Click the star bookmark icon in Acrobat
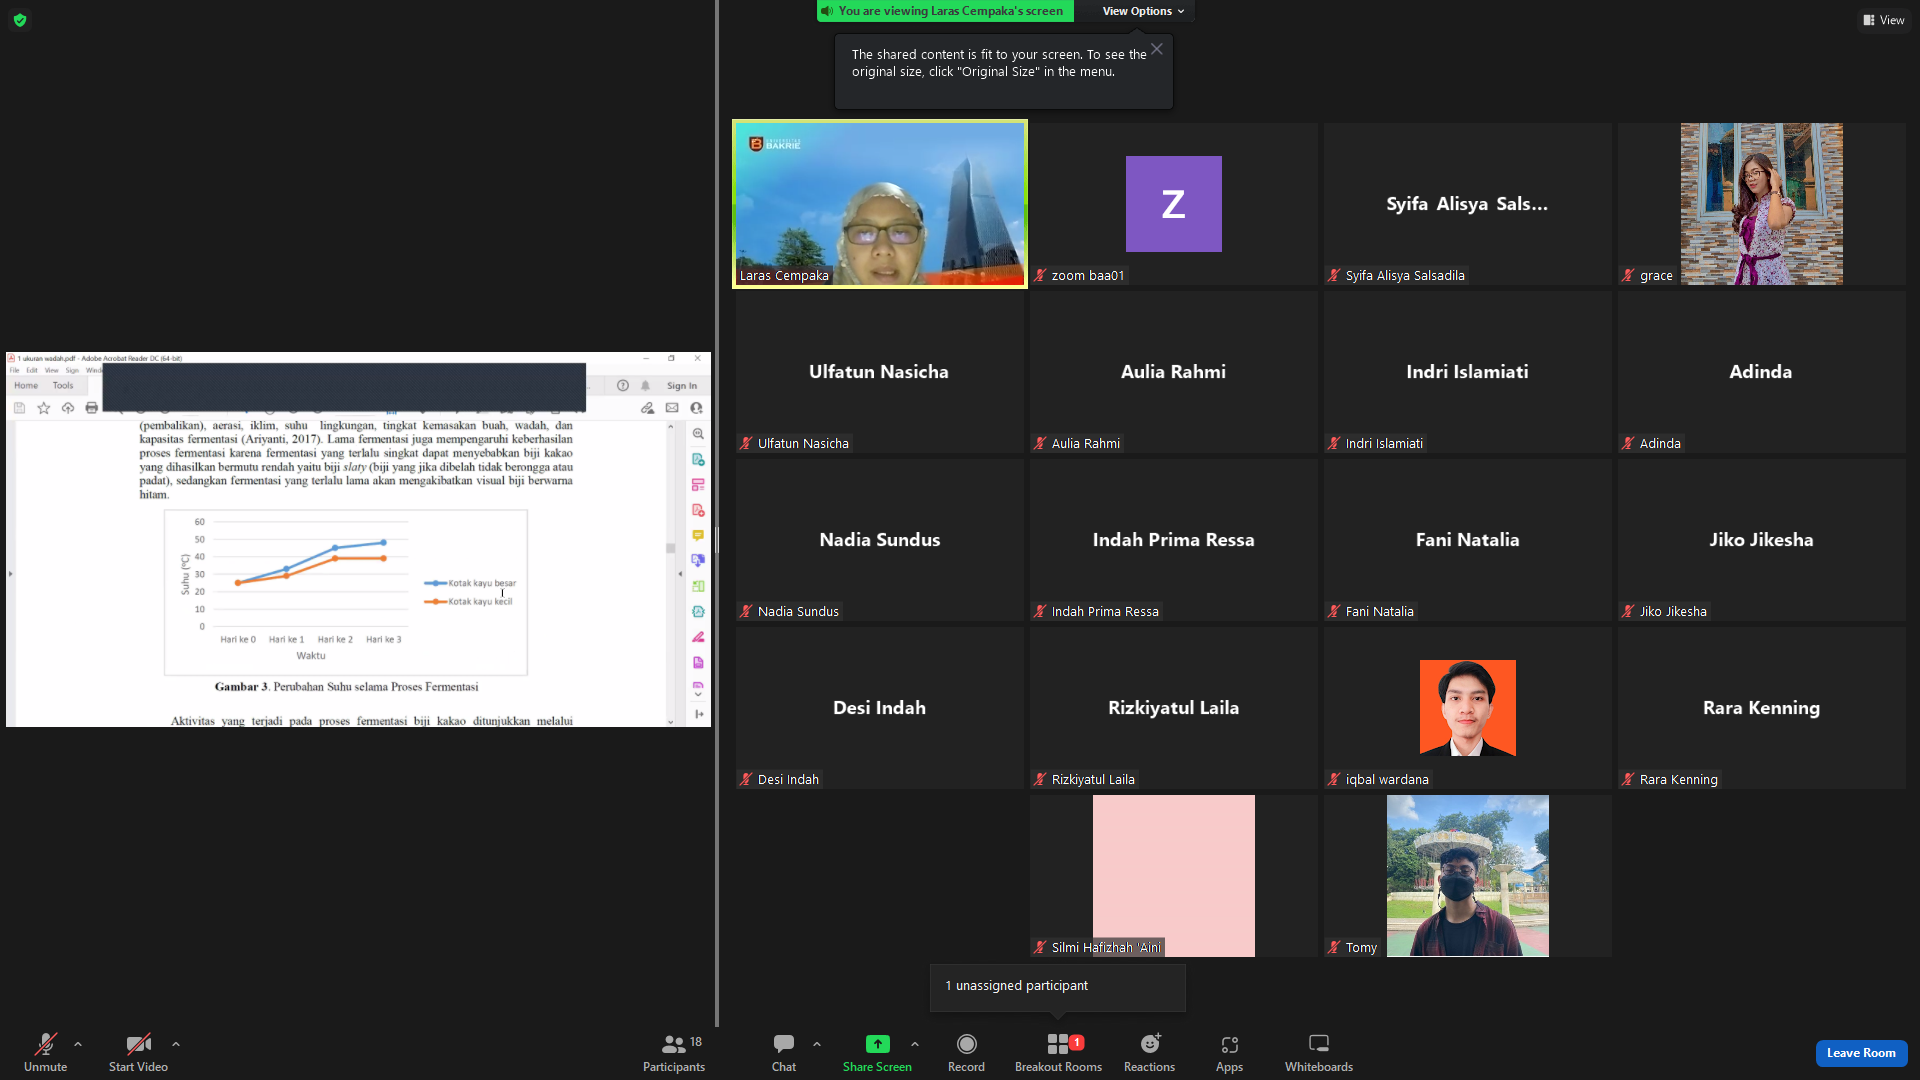The image size is (1920, 1080). tap(43, 408)
